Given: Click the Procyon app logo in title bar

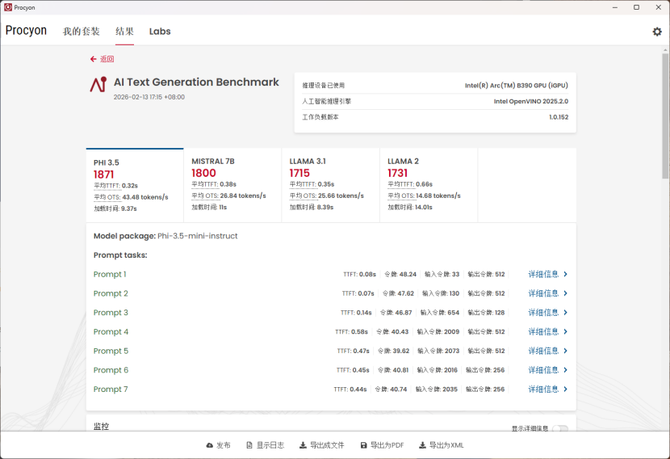Looking at the screenshot, I should tap(8, 7).
